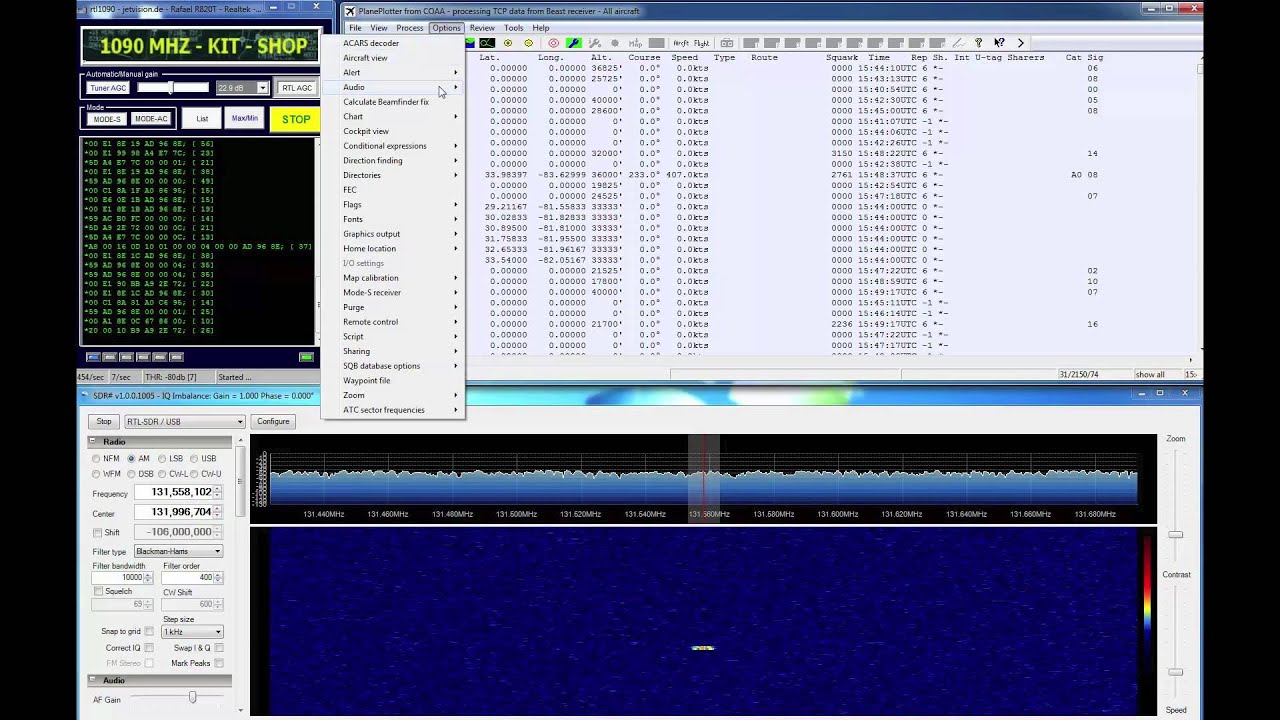Click the What's This help cursor icon
The height and width of the screenshot is (720, 1280).
tap(999, 43)
